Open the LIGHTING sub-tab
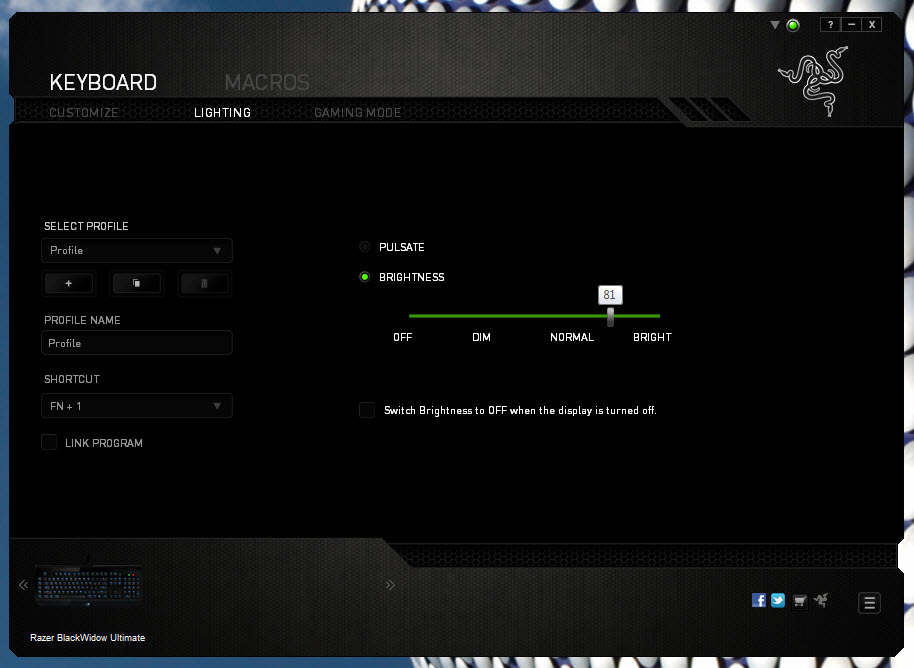This screenshot has height=668, width=914. tap(222, 112)
